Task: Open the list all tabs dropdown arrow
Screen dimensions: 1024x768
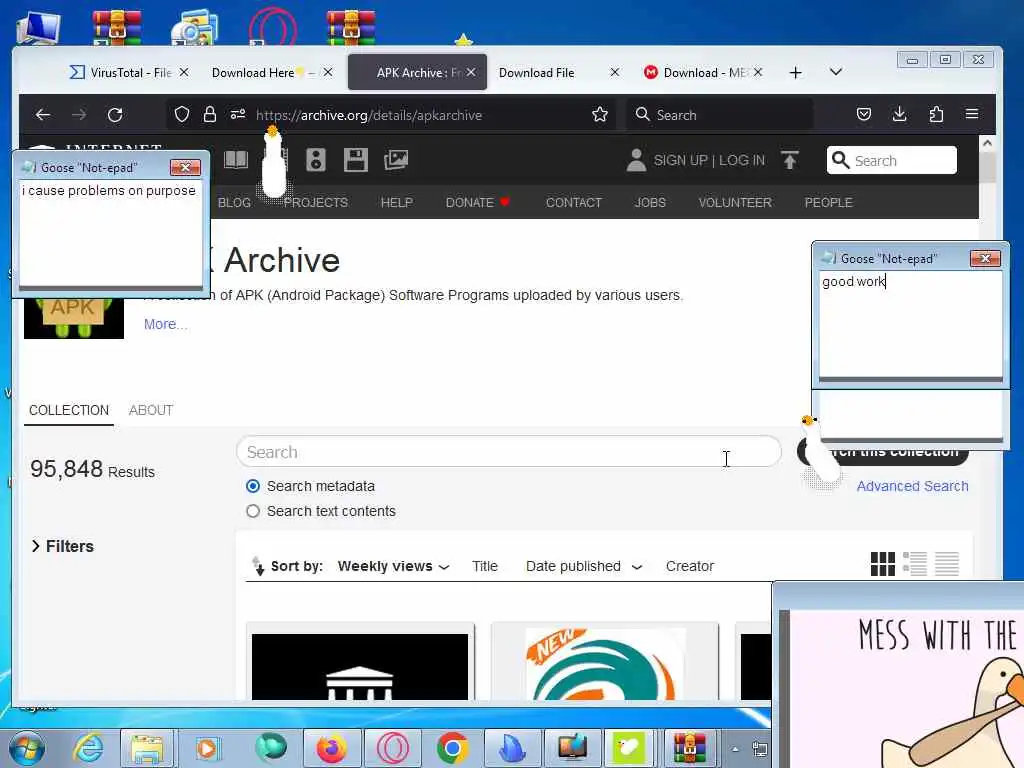Action: tap(835, 72)
